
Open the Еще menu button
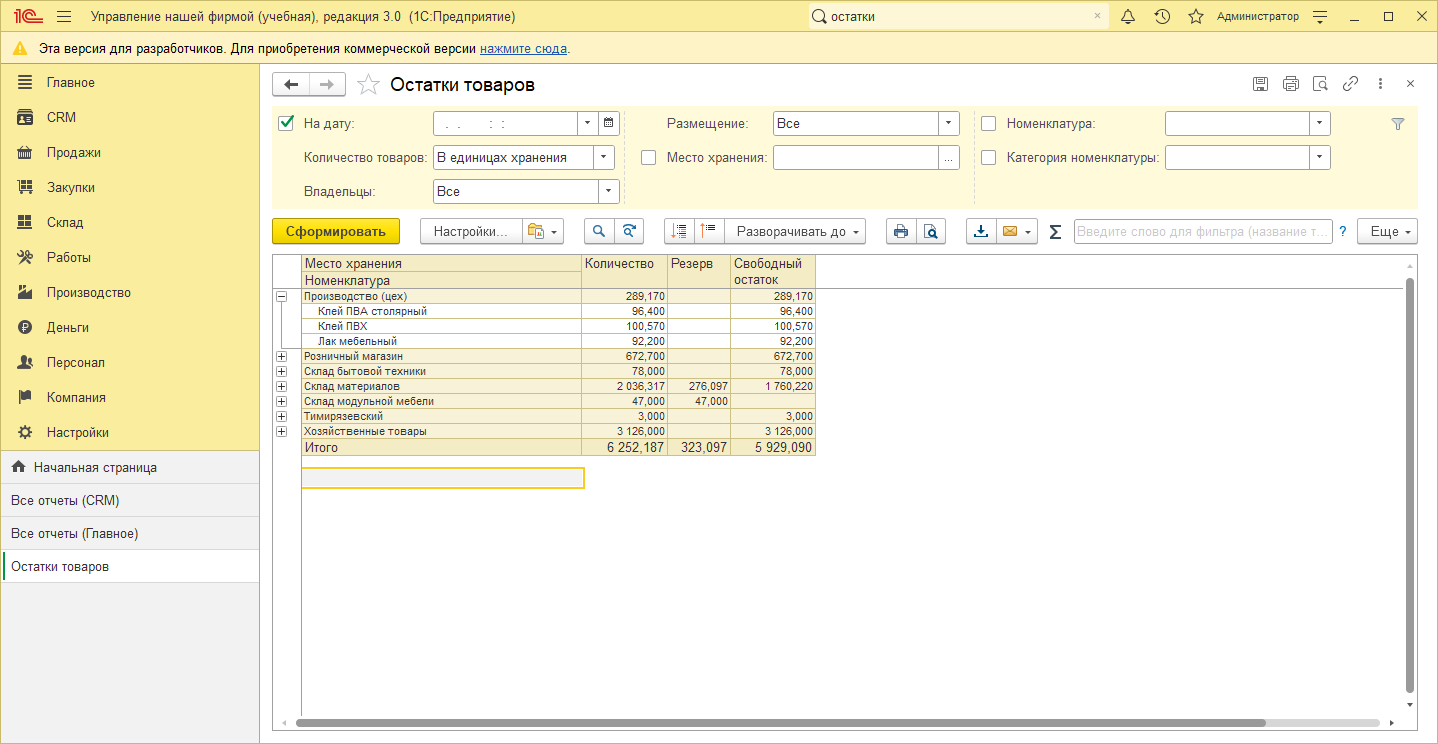point(1387,231)
